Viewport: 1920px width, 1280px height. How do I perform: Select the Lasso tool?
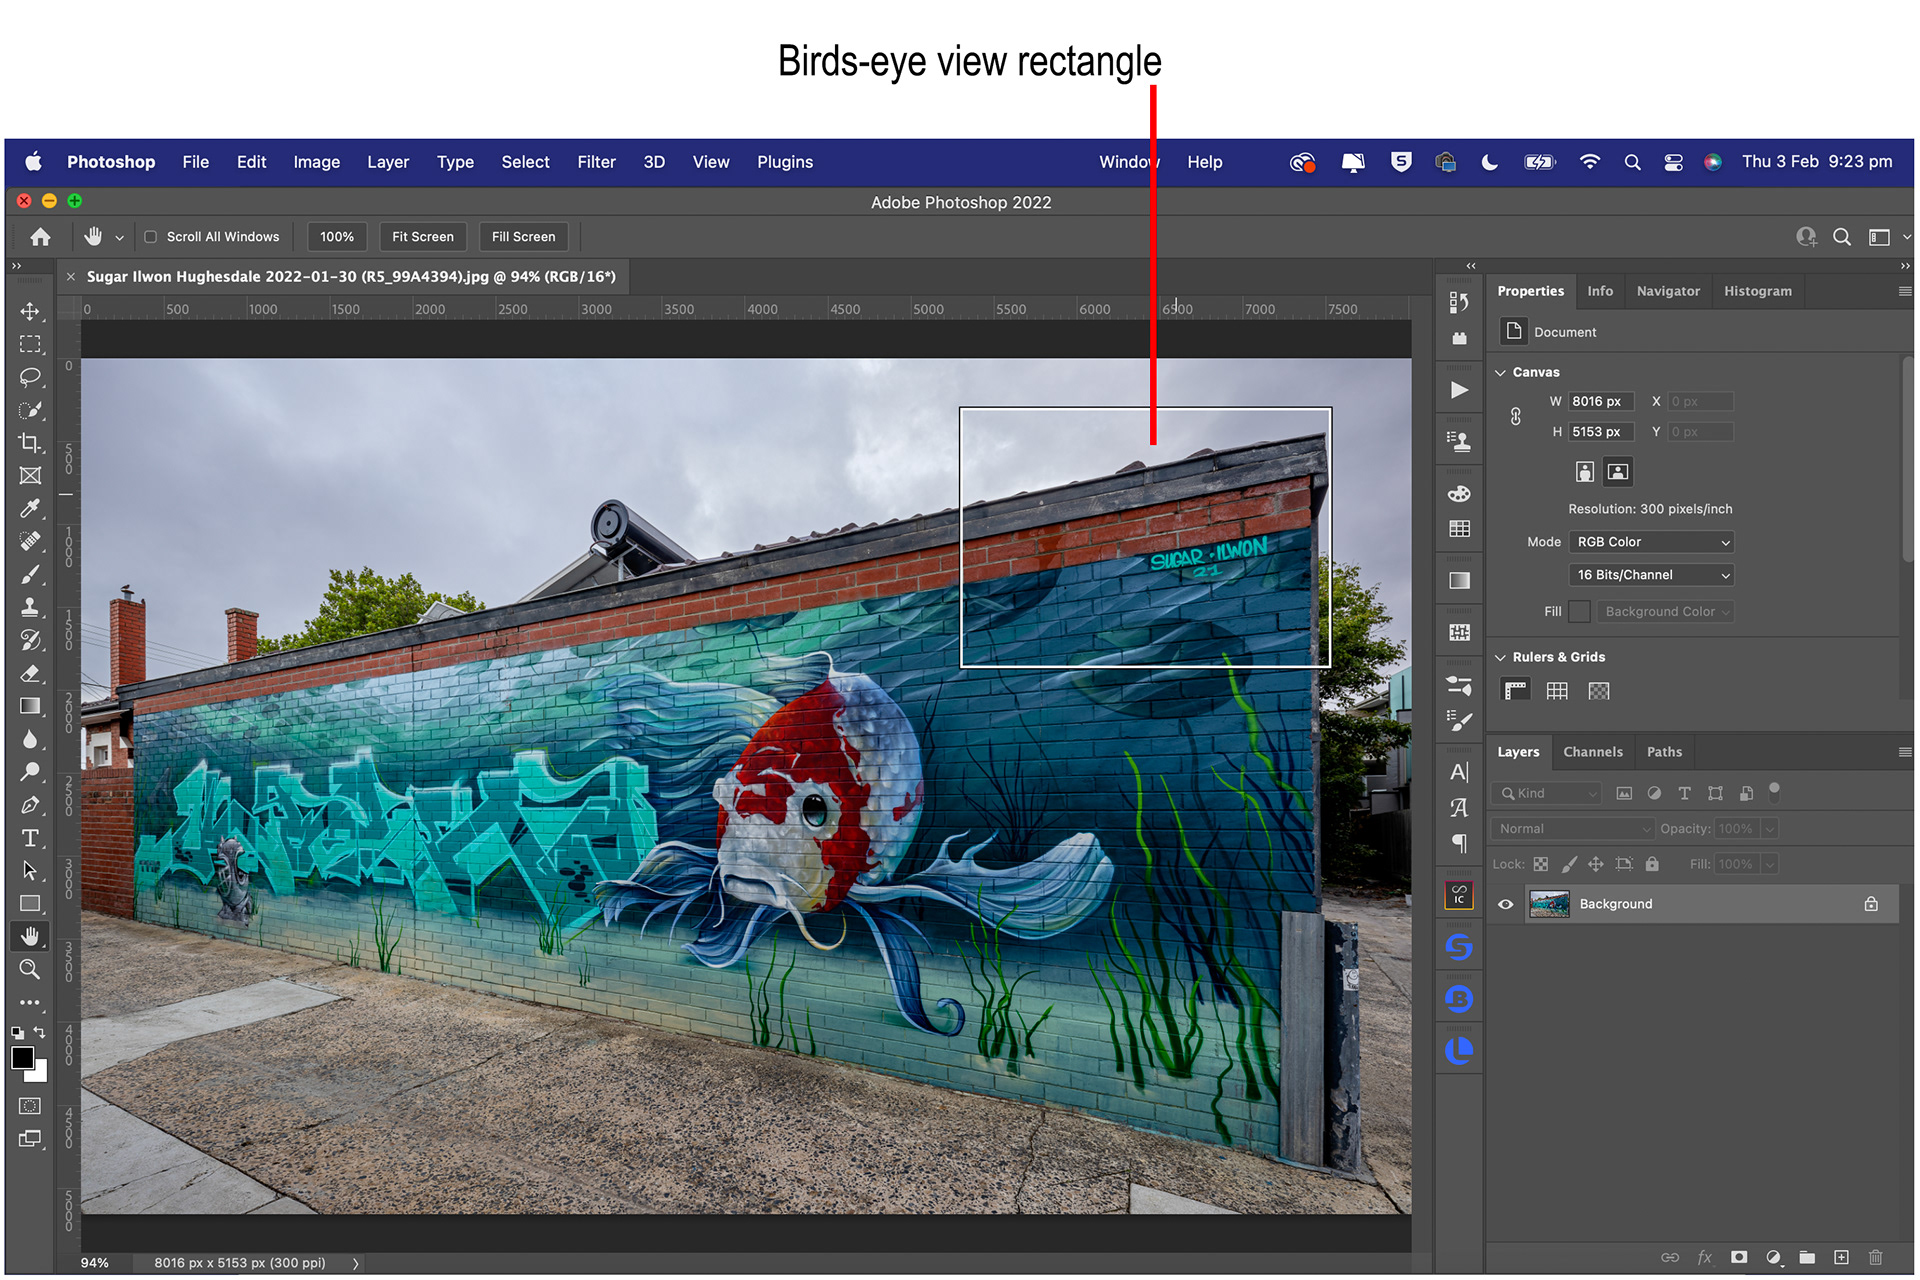[30, 377]
